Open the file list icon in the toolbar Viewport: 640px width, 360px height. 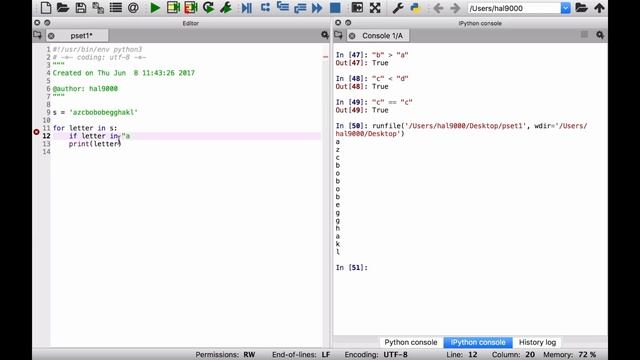point(116,8)
